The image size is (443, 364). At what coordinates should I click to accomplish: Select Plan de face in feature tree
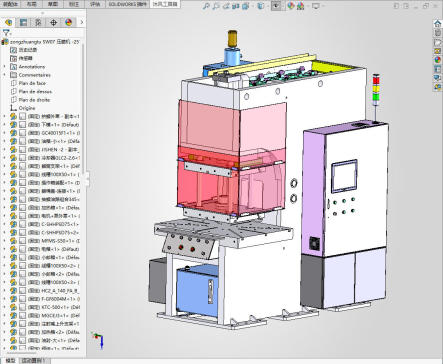coord(32,83)
